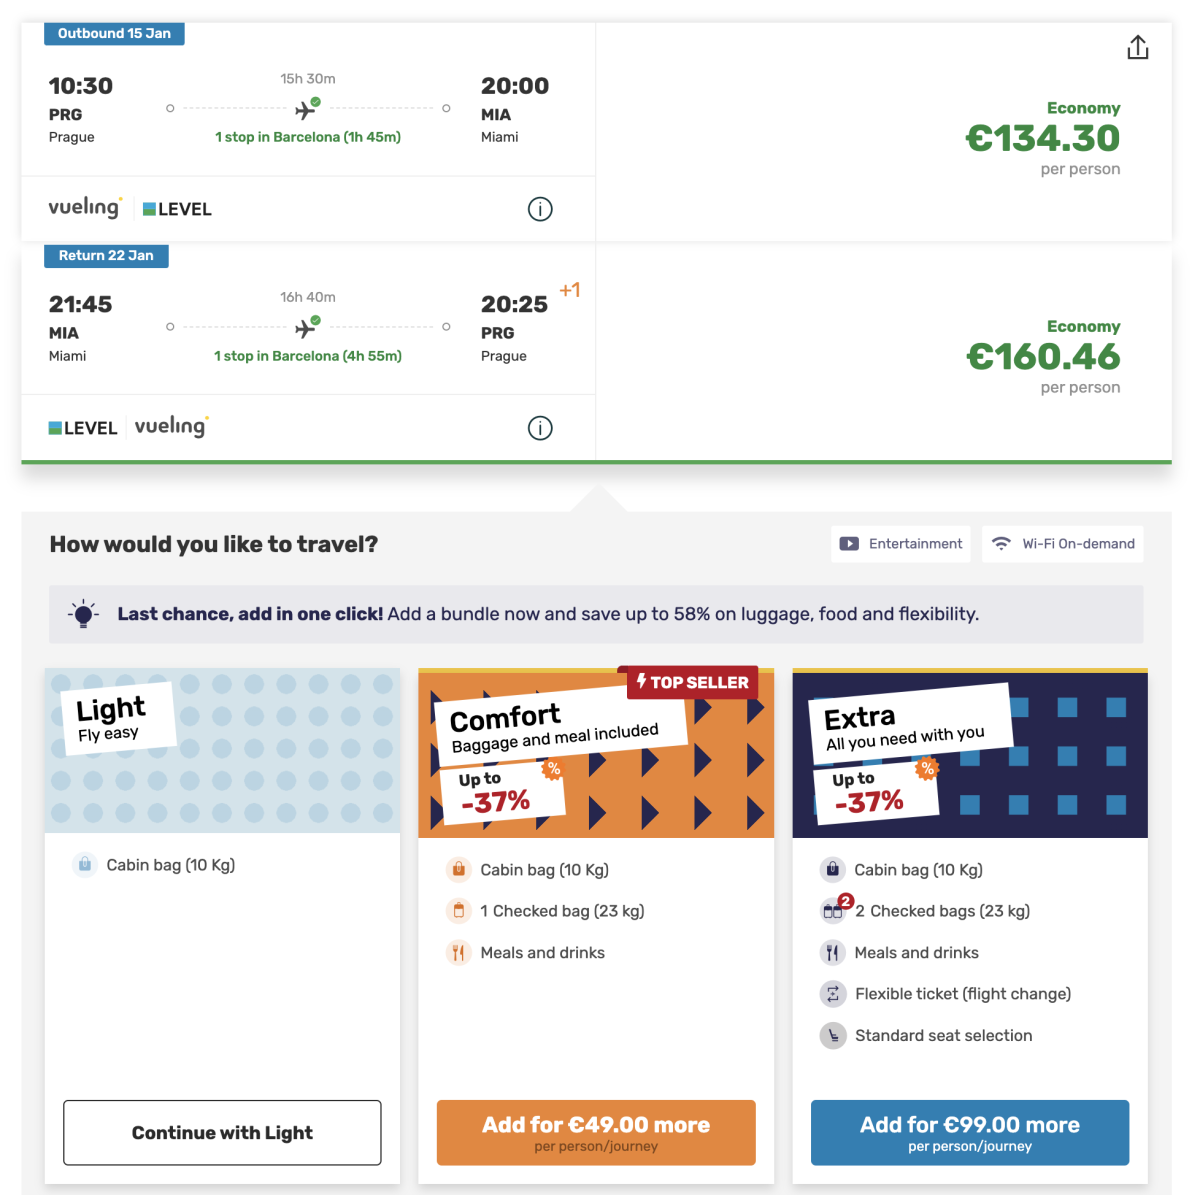Click the lightbulb tip icon

point(84,614)
